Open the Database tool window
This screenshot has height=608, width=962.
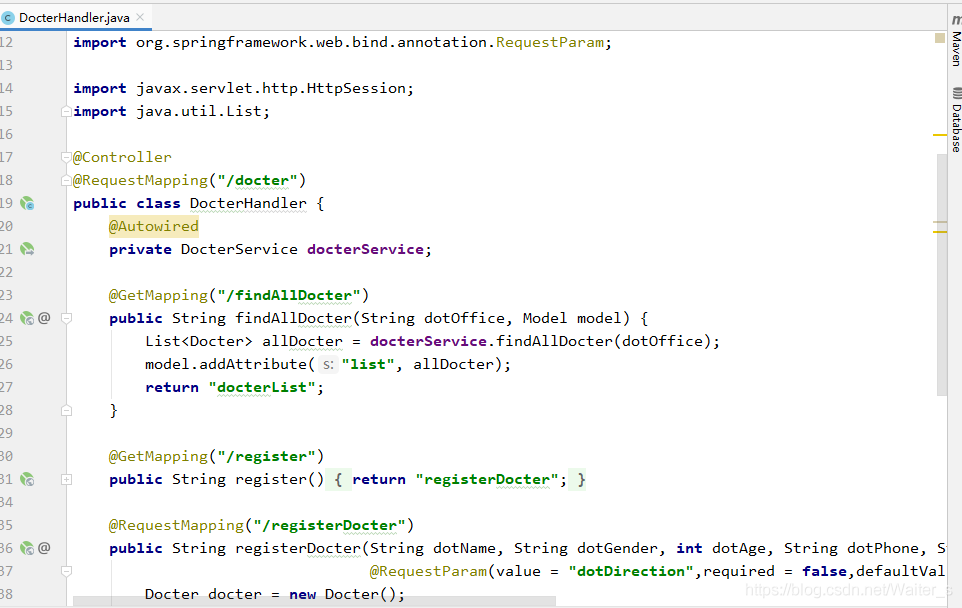tap(956, 120)
